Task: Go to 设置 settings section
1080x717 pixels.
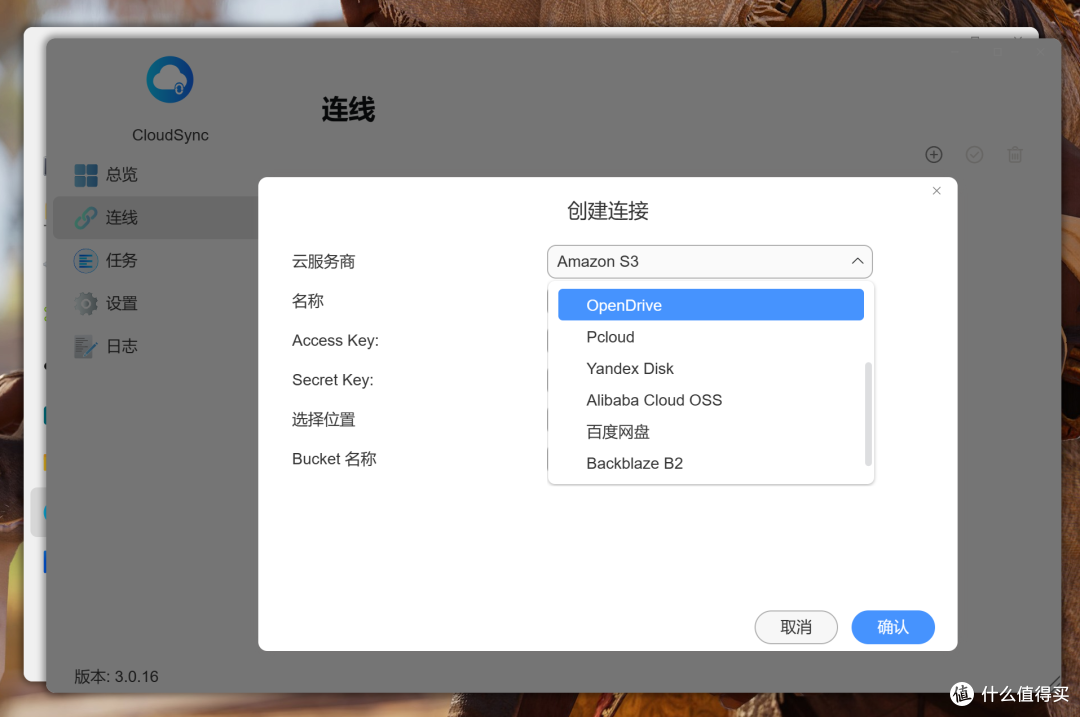Action: (155, 303)
